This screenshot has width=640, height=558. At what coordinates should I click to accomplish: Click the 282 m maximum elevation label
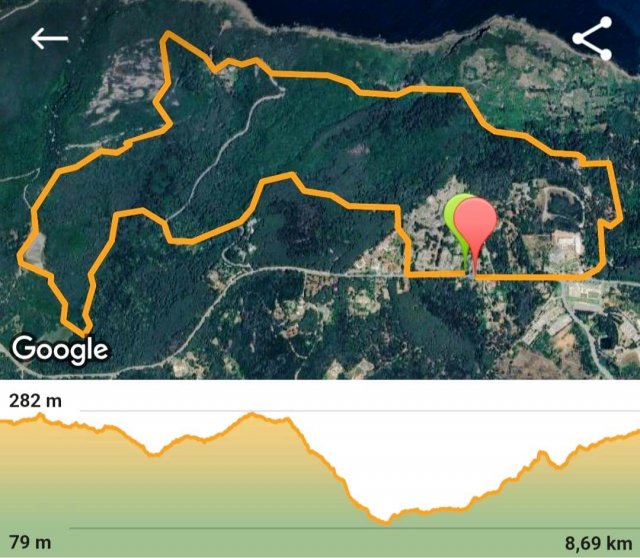[36, 401]
